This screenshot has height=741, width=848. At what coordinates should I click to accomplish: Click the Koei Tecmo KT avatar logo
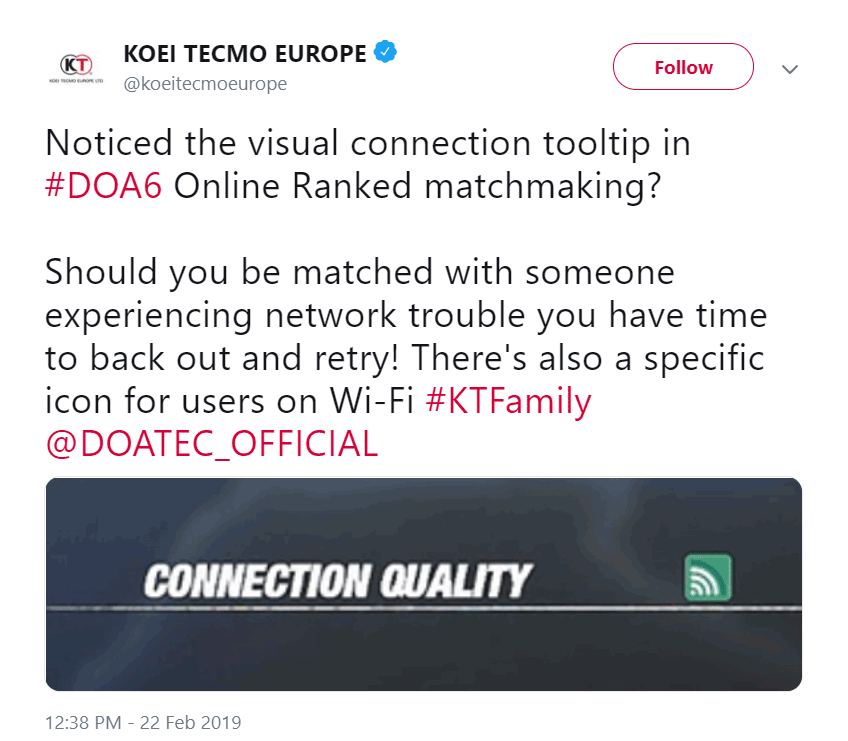click(76, 67)
